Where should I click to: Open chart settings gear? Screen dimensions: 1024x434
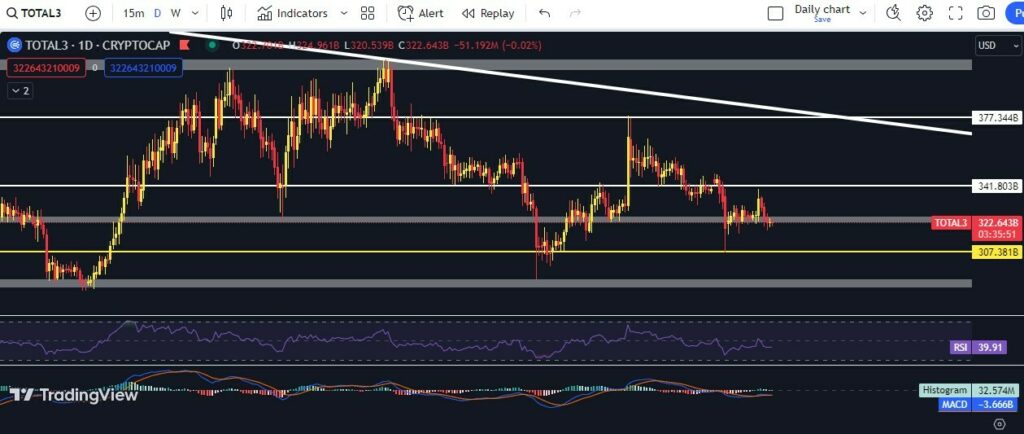coord(924,13)
